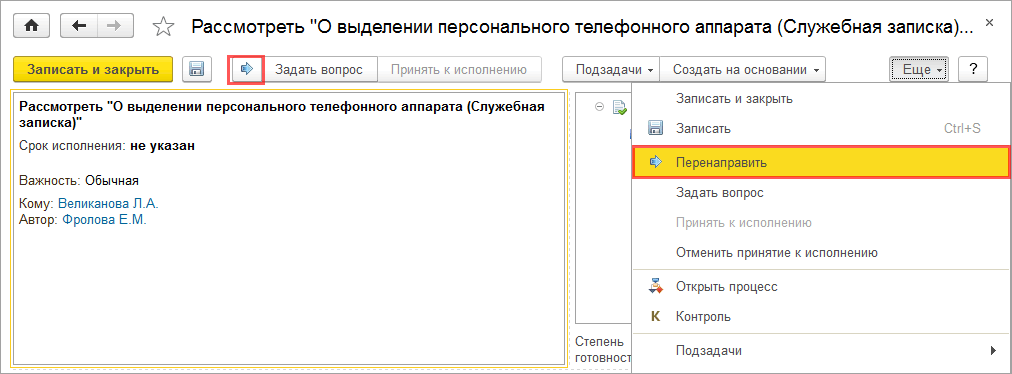Select Принять к исполнению menu entry
Viewport: 1012px width, 374px height.
point(821,223)
